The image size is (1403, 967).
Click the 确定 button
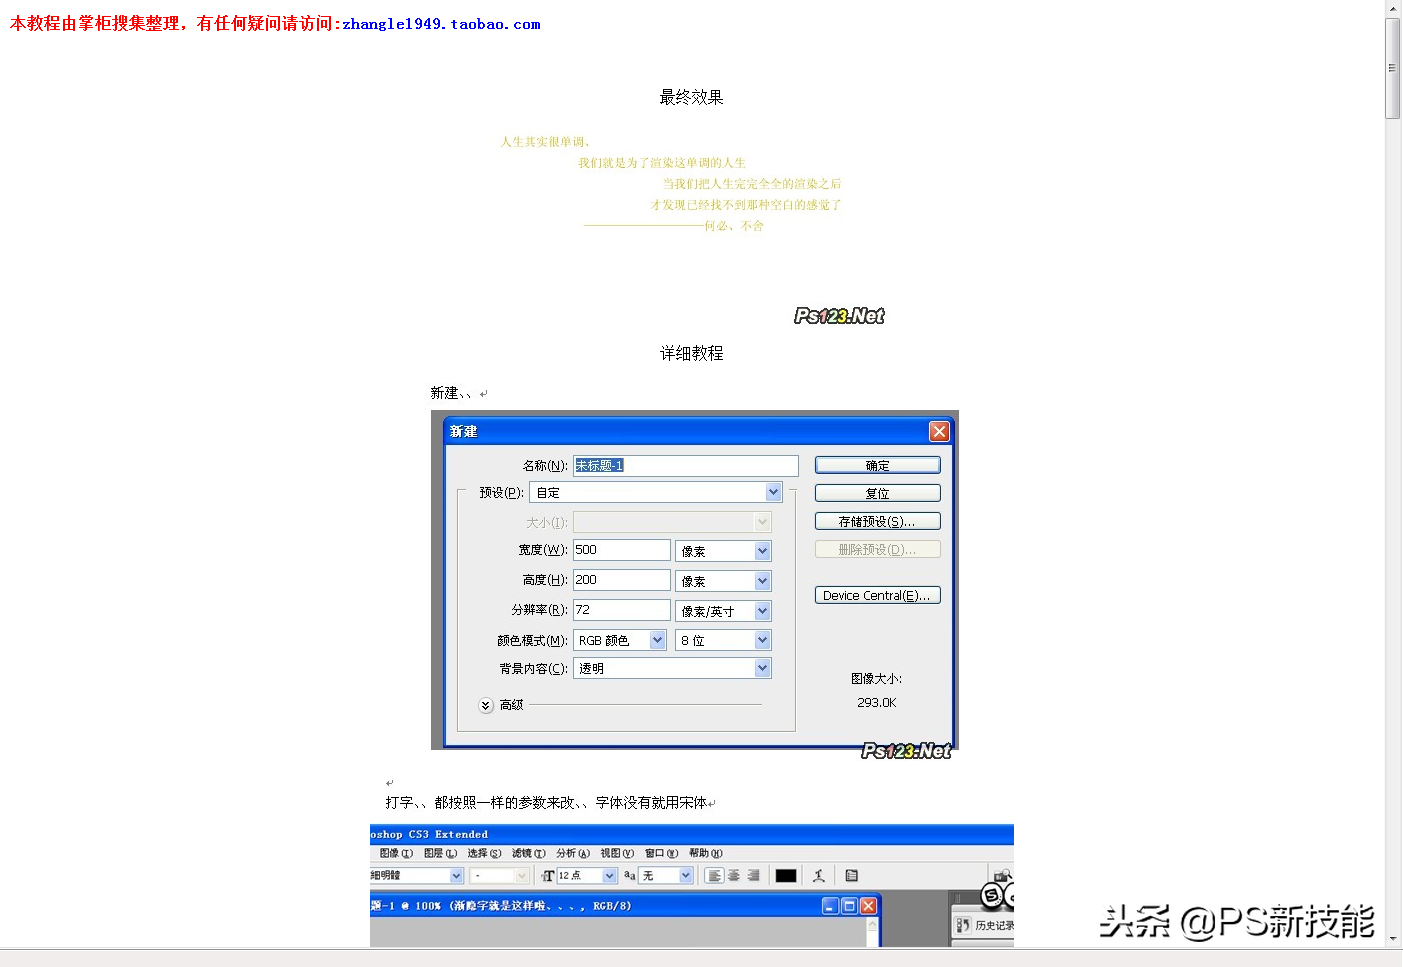(877, 465)
